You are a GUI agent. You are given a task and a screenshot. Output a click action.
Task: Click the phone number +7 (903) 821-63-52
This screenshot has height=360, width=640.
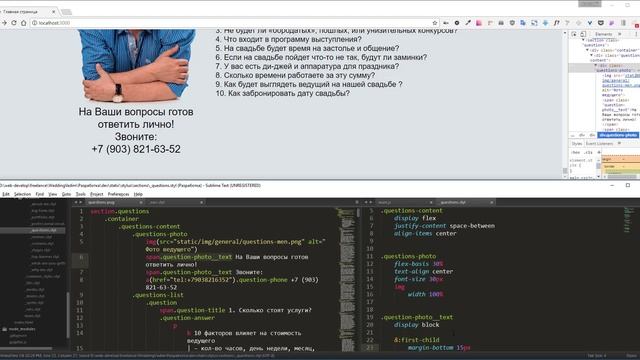(x=136, y=149)
